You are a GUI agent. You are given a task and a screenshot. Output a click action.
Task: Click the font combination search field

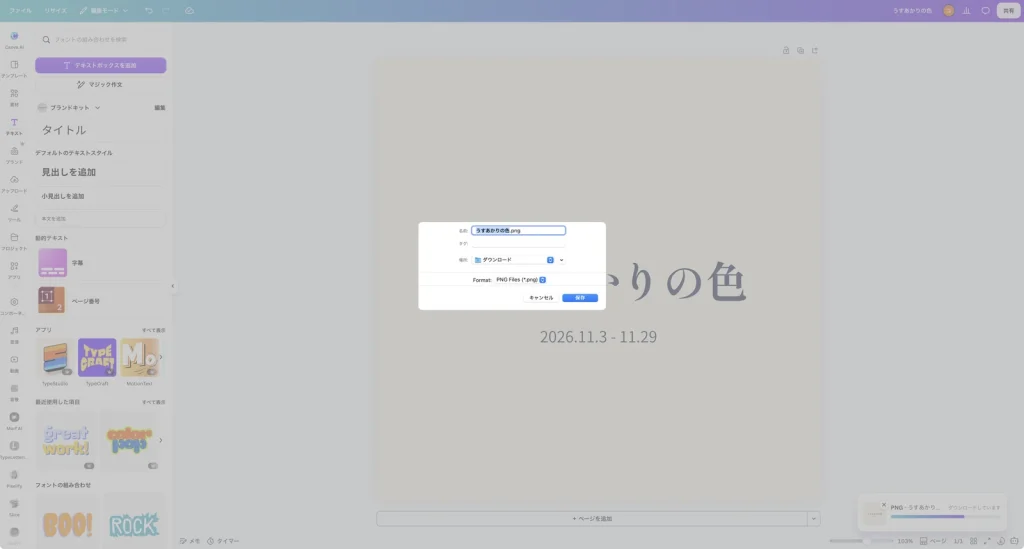click(102, 40)
